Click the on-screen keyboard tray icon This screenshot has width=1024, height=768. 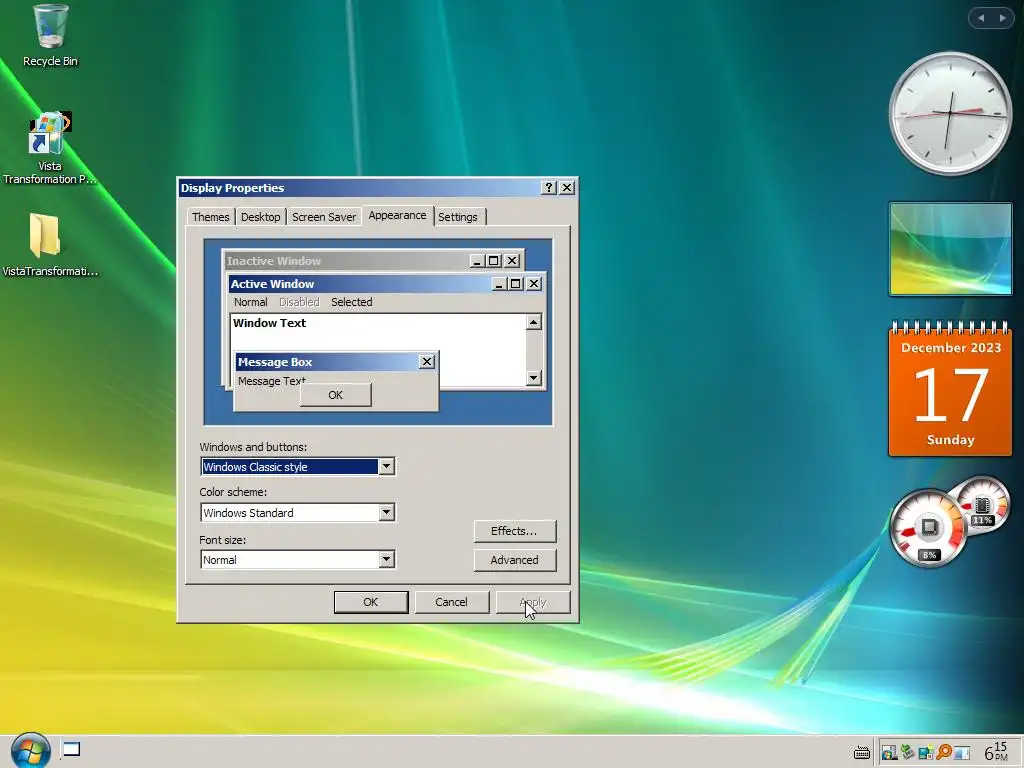[862, 752]
